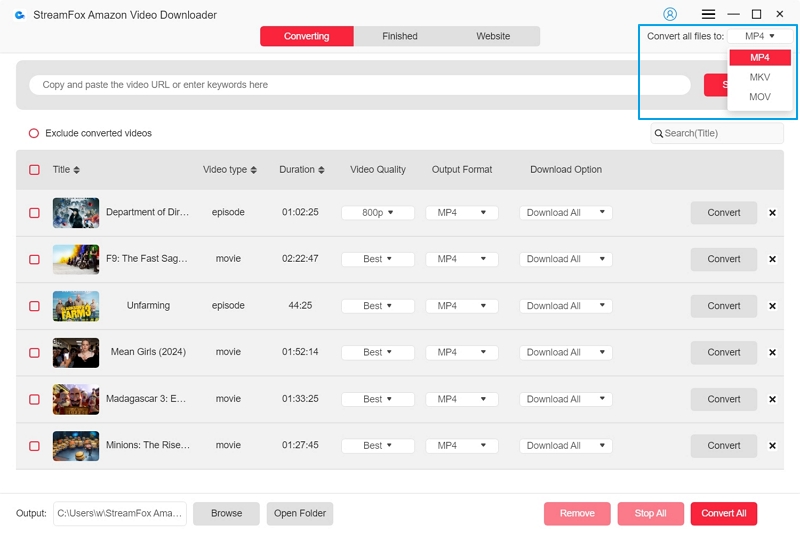The height and width of the screenshot is (533, 800).
Task: Click Department of Dir… video thumbnail
Action: pos(76,213)
